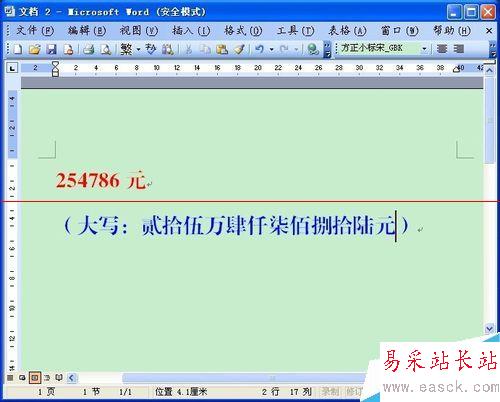
Task: Click the distributed alignment icon
Action: pyautogui.click(x=459, y=49)
